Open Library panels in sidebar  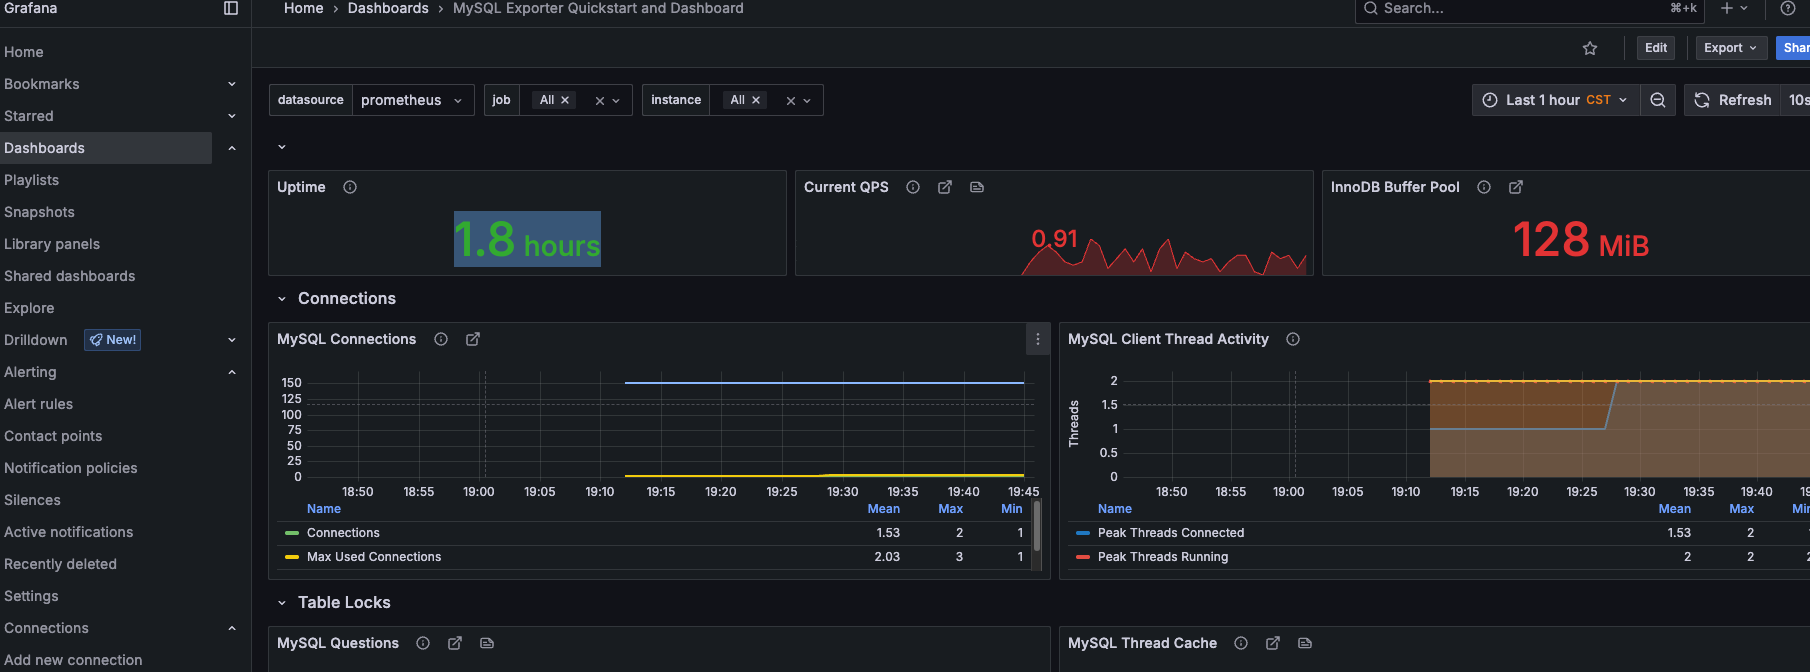coord(52,244)
